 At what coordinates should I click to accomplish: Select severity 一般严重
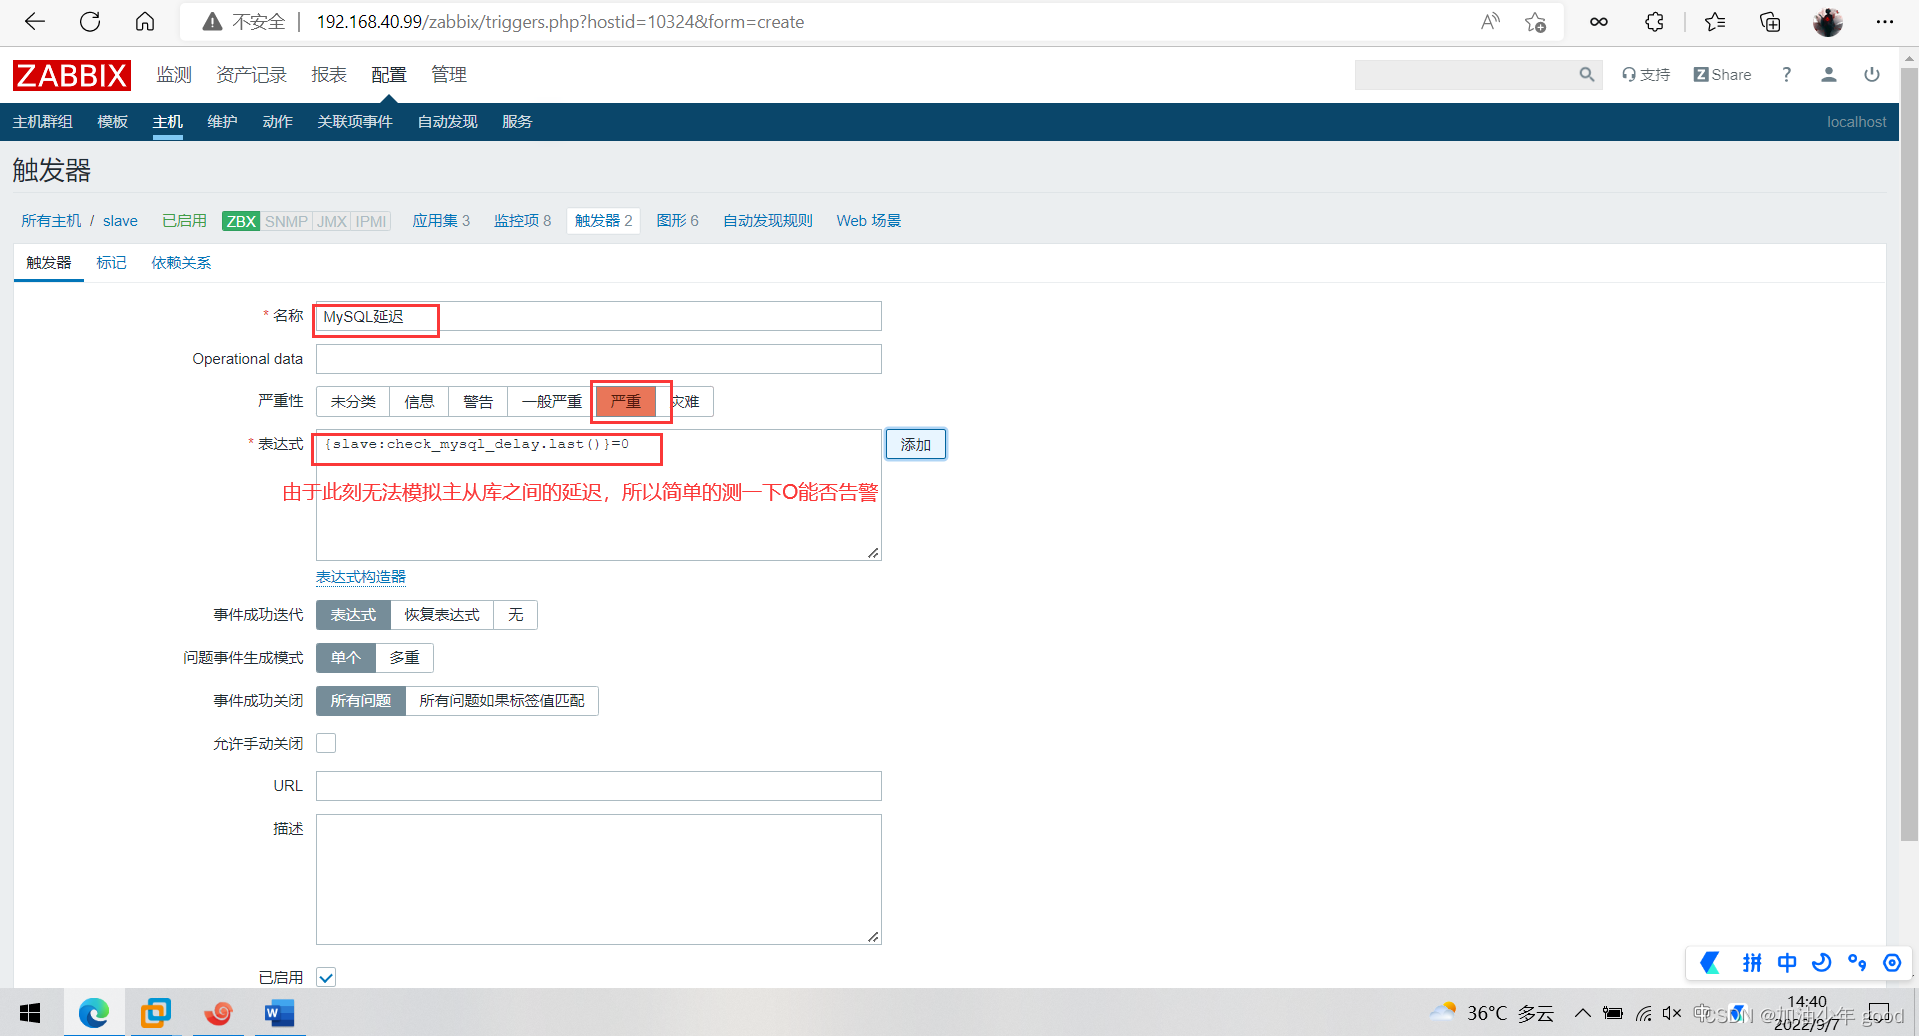click(x=552, y=402)
